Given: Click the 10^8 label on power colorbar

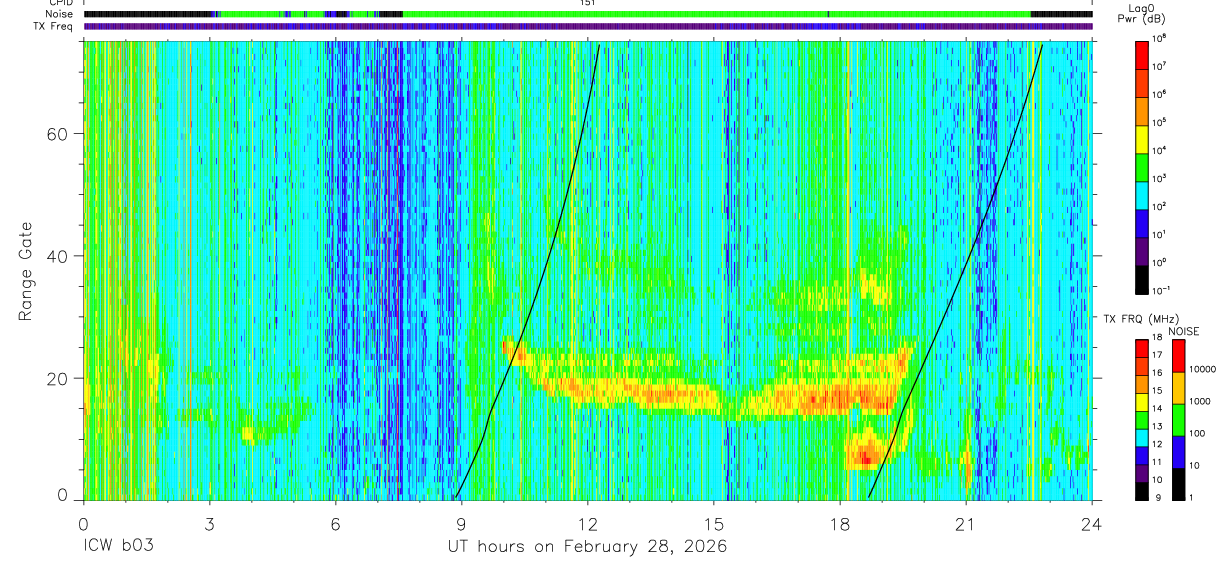Looking at the screenshot, I should tap(1160, 38).
